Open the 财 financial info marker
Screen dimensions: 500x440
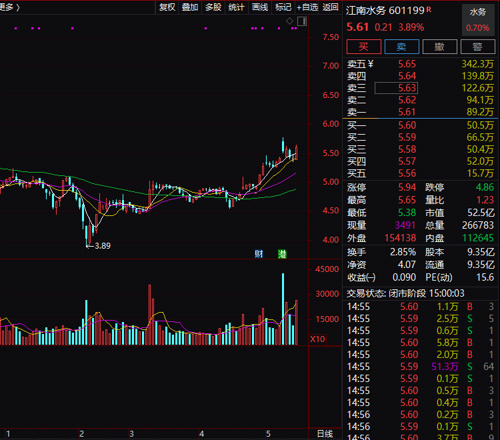259,254
